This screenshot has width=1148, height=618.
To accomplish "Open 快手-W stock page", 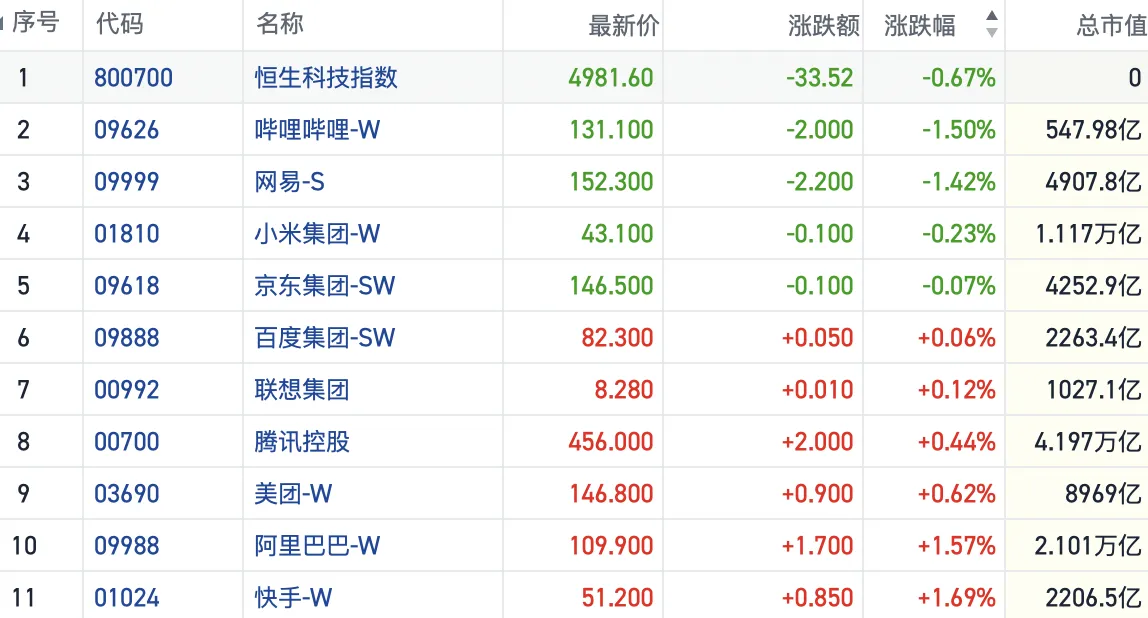I will pyautogui.click(x=293, y=597).
